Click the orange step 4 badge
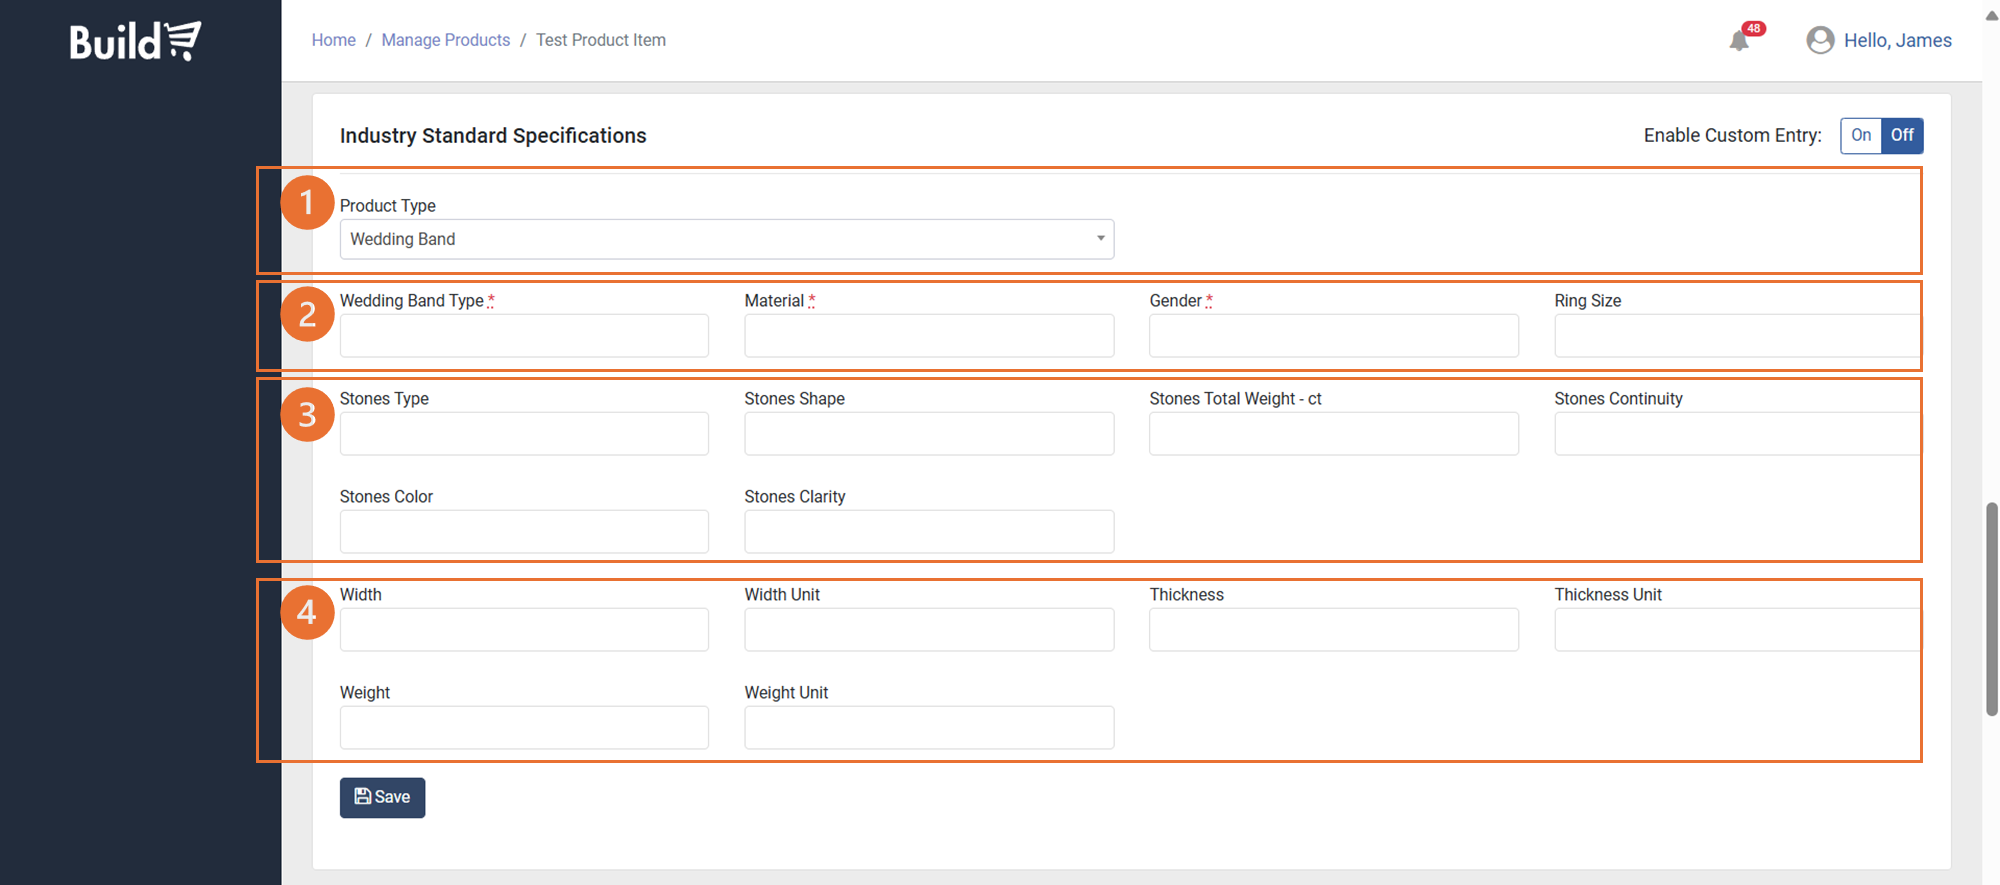The height and width of the screenshot is (885, 2000). click(307, 612)
